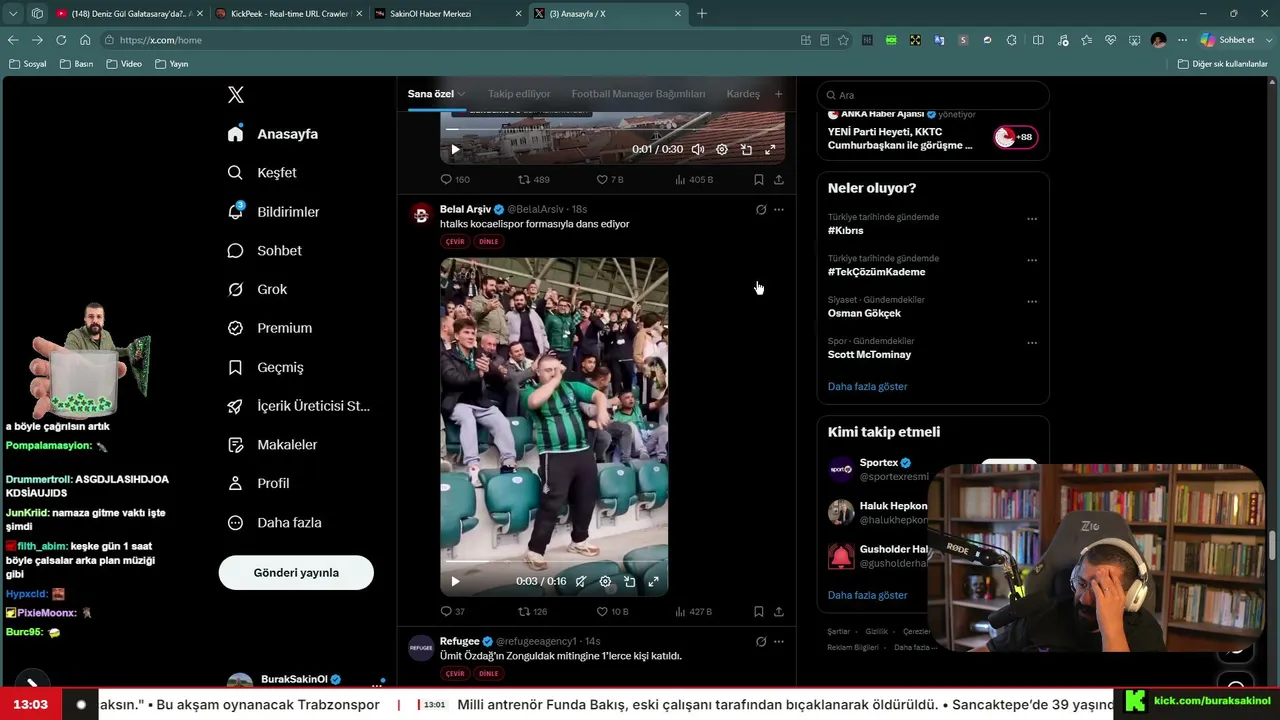Open Geçmiş bookmark icon in sidebar
Screen dimensions: 1280x720
[235, 367]
